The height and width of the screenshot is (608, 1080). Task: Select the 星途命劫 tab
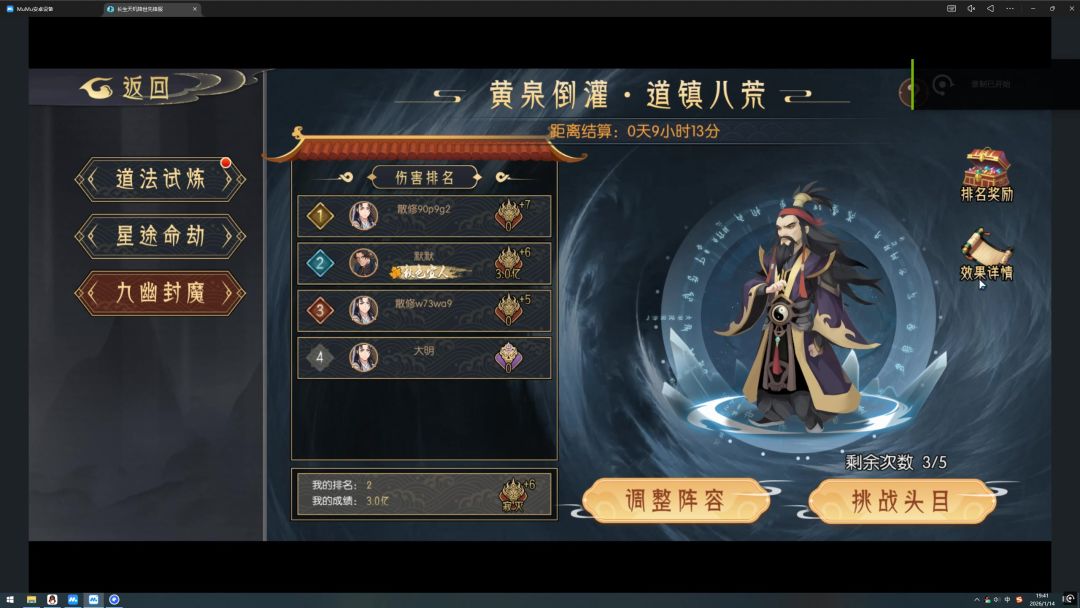coord(160,236)
